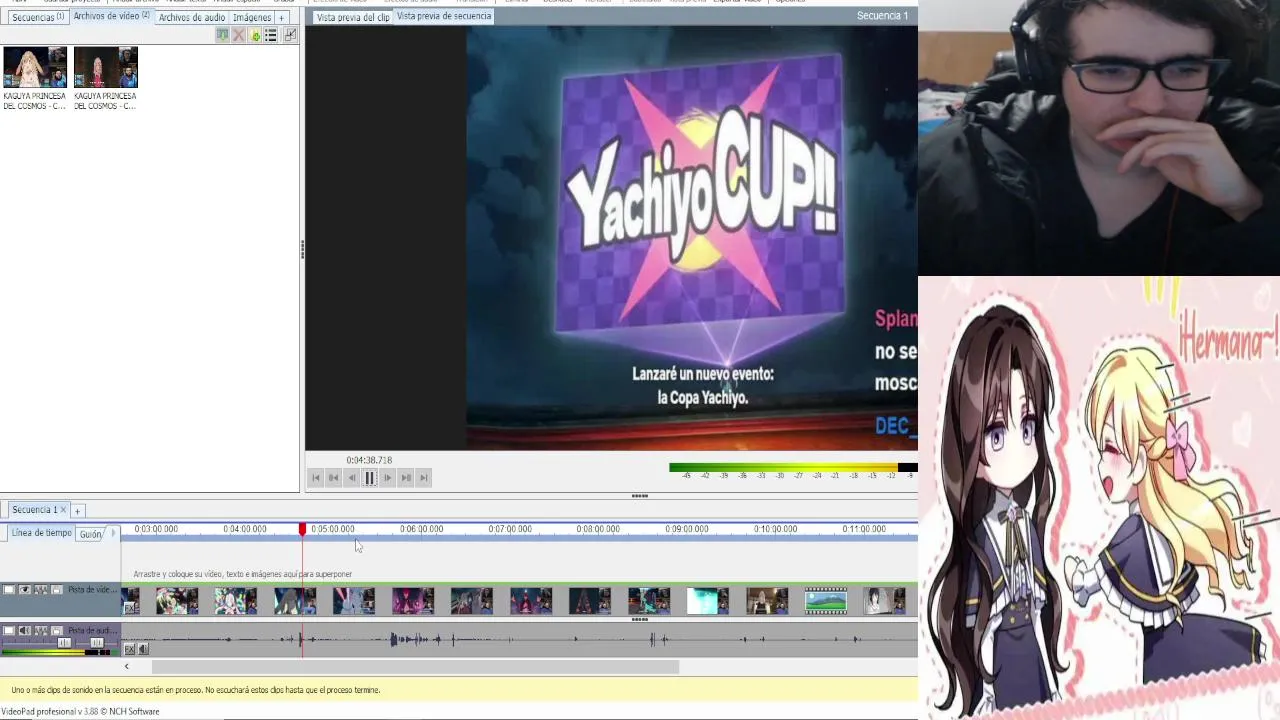Image resolution: width=1280 pixels, height=720 pixels.
Task: Click the Secuencia 1 label above the preview
Action: tap(882, 16)
